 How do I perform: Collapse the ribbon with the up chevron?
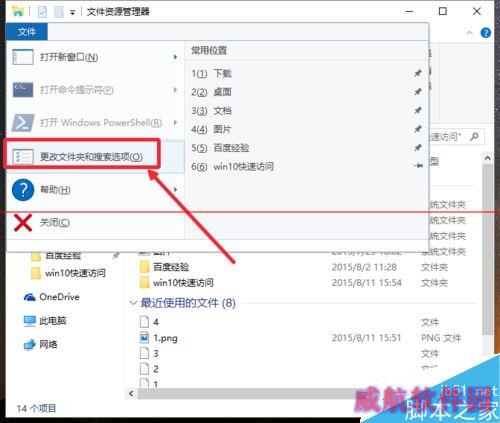469,33
